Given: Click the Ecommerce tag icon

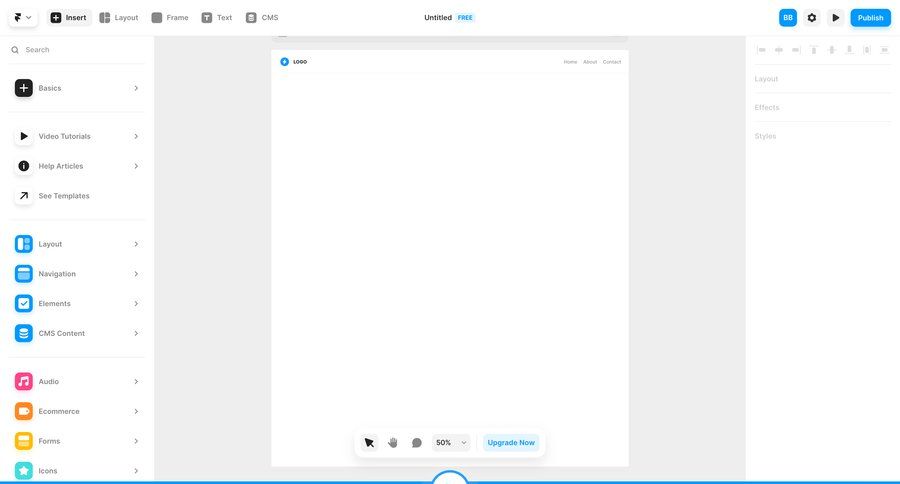Looking at the screenshot, I should 24,412.
